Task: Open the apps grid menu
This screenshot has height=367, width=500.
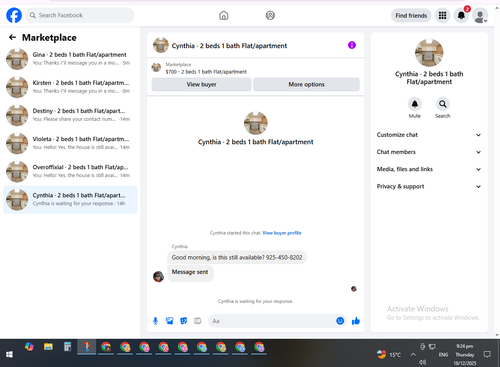Action: pyautogui.click(x=442, y=15)
